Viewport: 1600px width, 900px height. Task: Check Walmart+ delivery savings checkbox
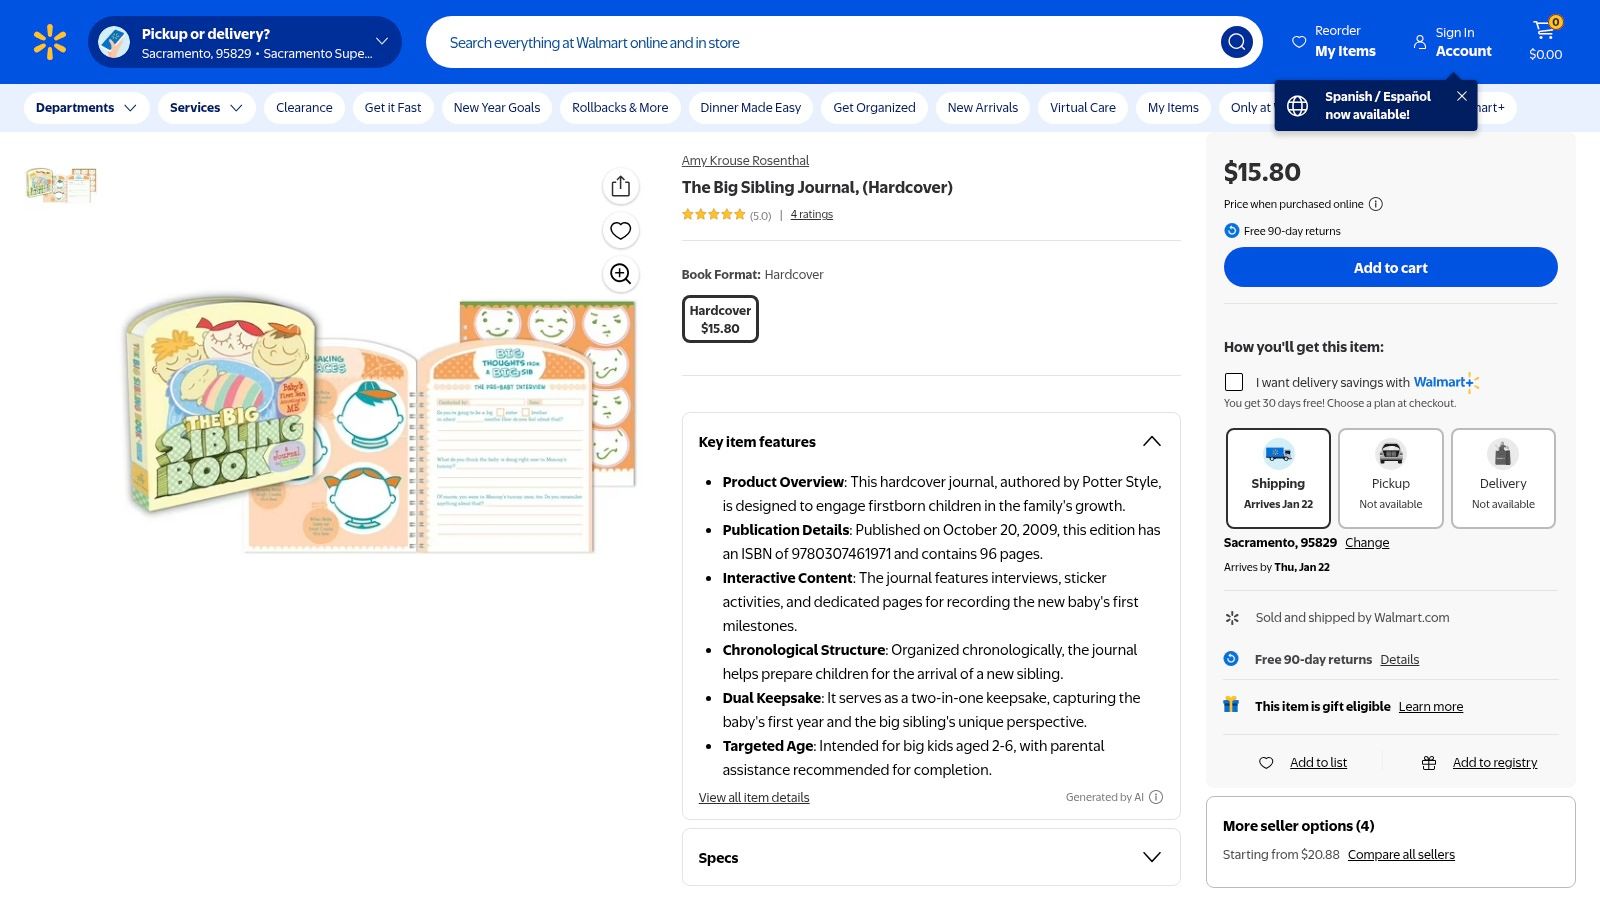point(1234,382)
